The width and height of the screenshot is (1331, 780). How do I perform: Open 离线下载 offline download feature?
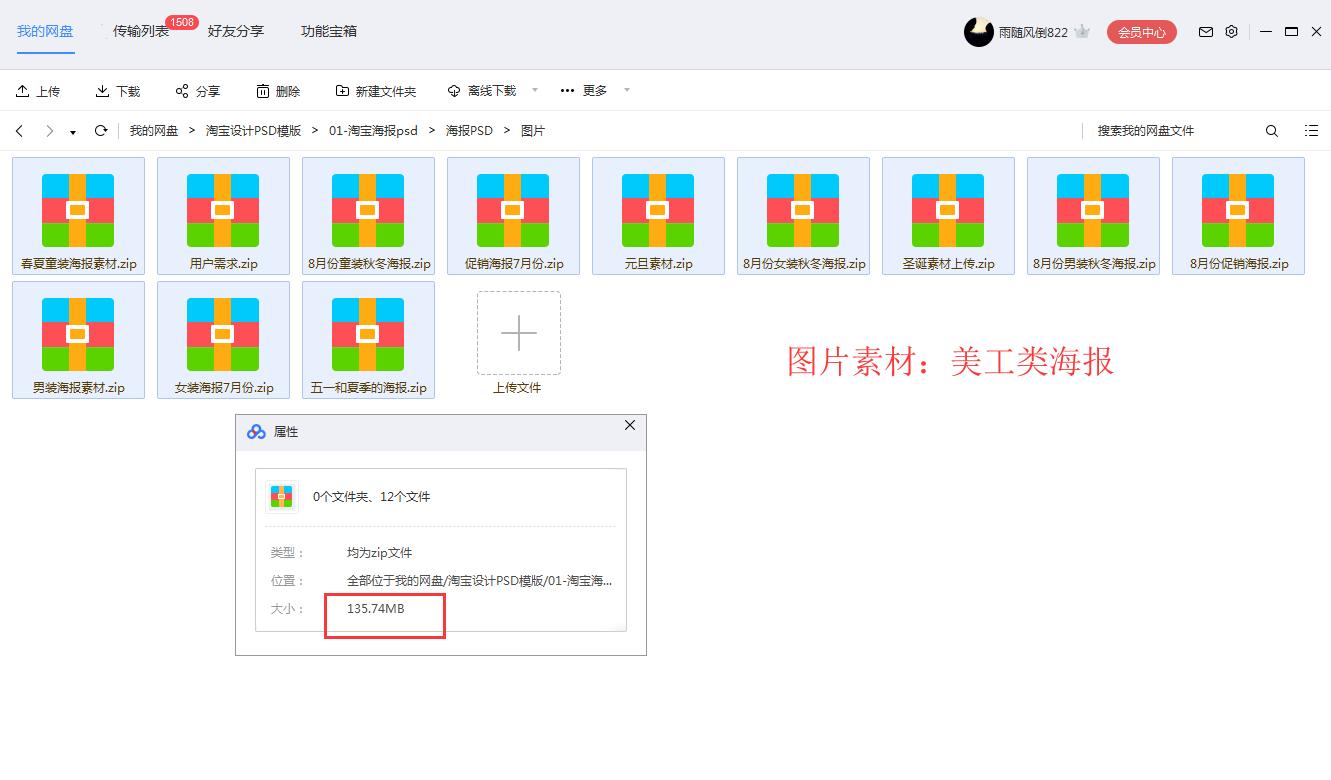[452, 89]
